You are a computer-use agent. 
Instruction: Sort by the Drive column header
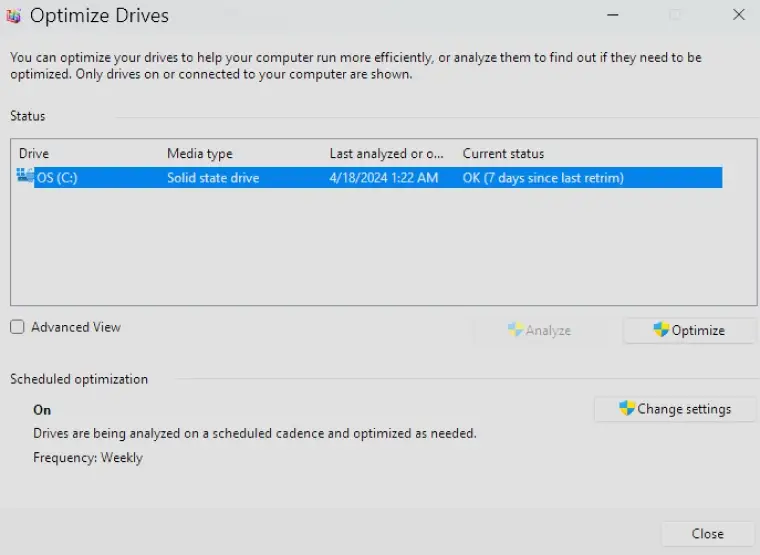(34, 154)
